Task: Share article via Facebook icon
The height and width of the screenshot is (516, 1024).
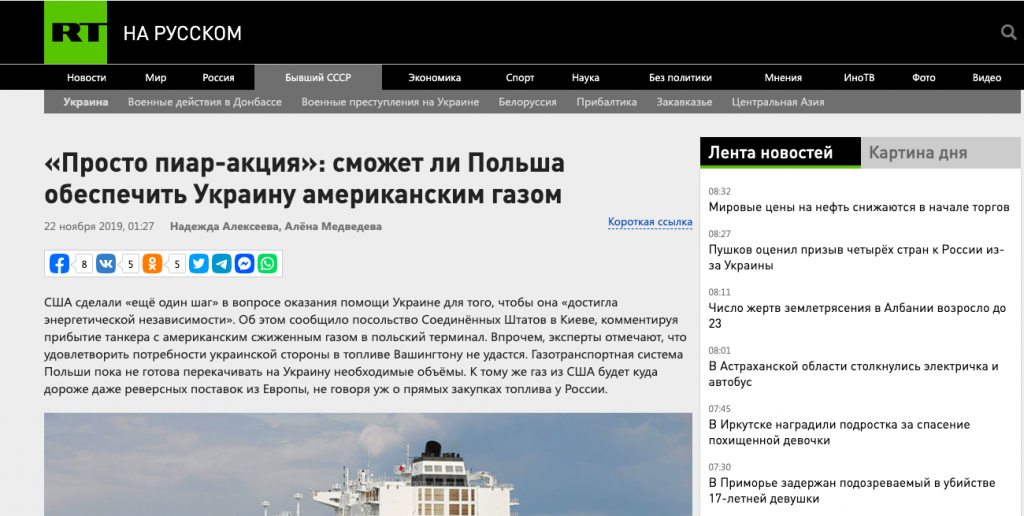Action: click(x=59, y=264)
